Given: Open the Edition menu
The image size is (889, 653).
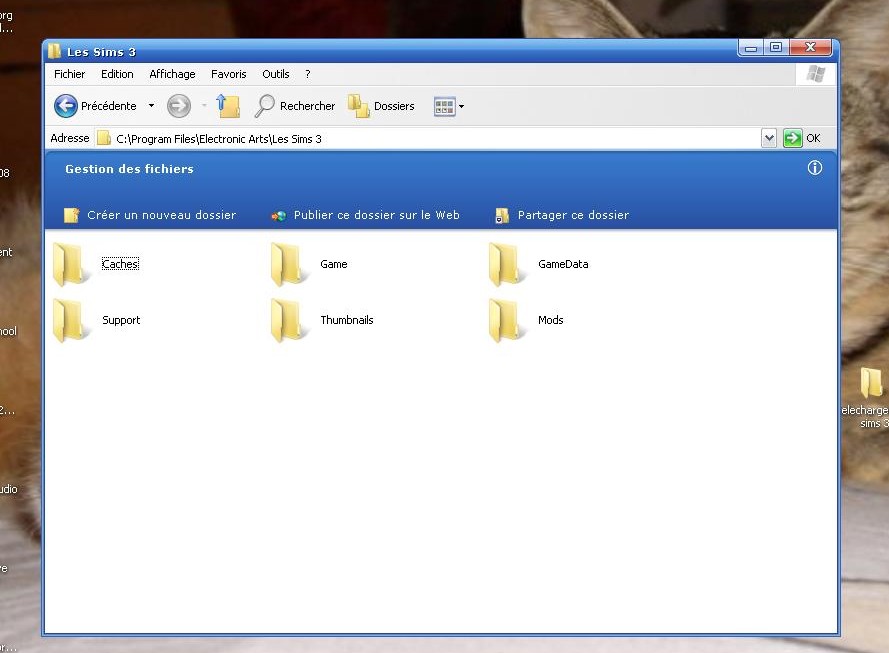Looking at the screenshot, I should 117,74.
